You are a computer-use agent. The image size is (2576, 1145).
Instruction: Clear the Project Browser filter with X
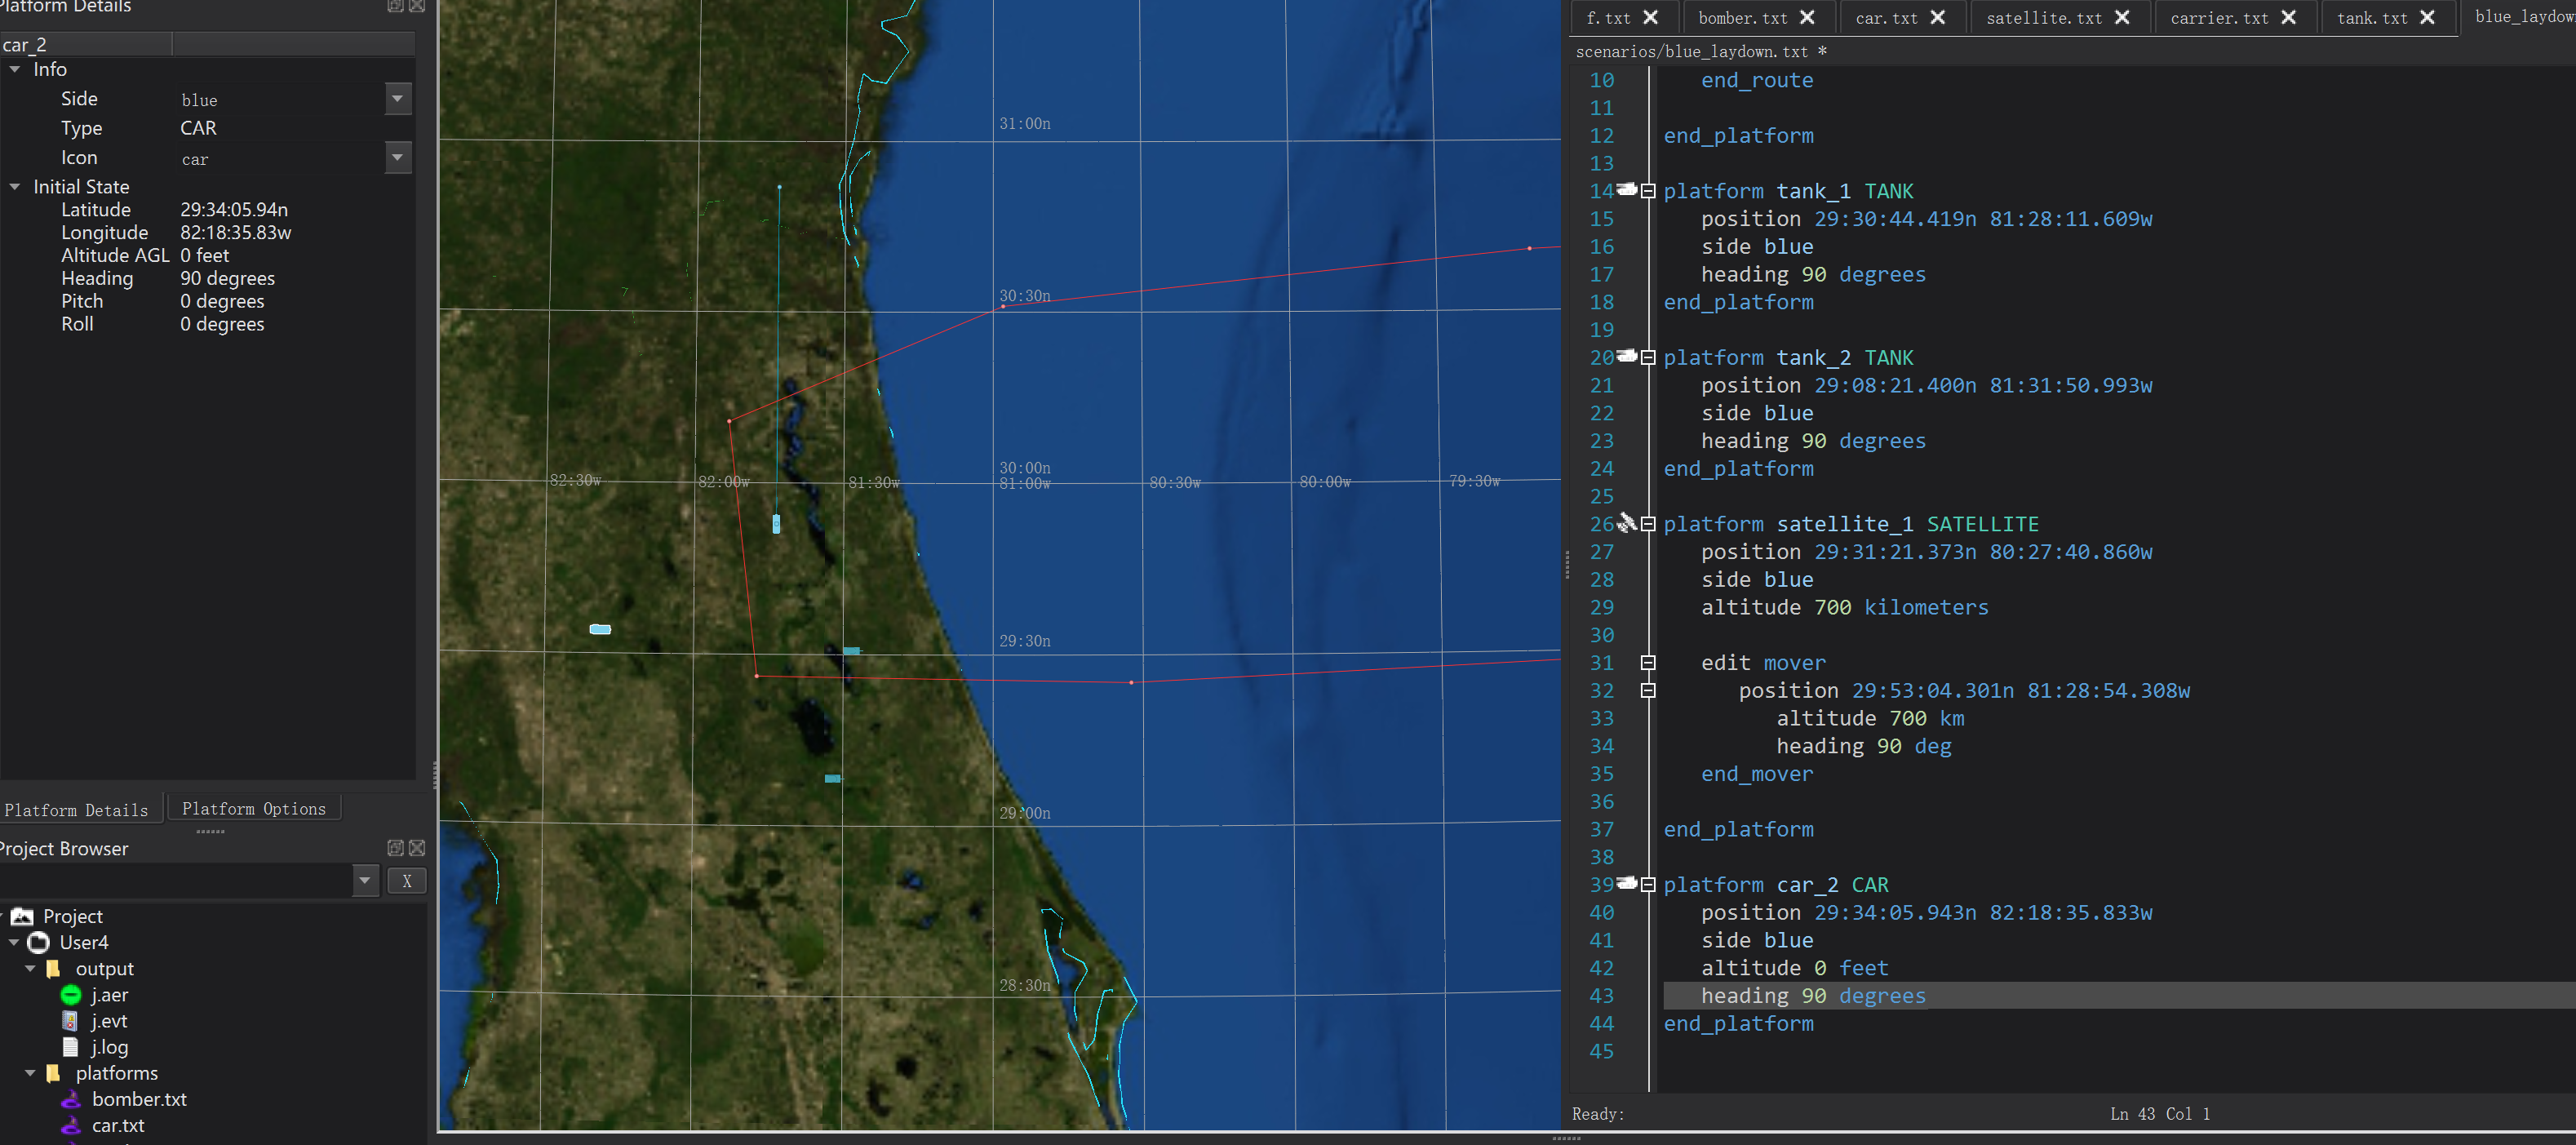(x=406, y=881)
